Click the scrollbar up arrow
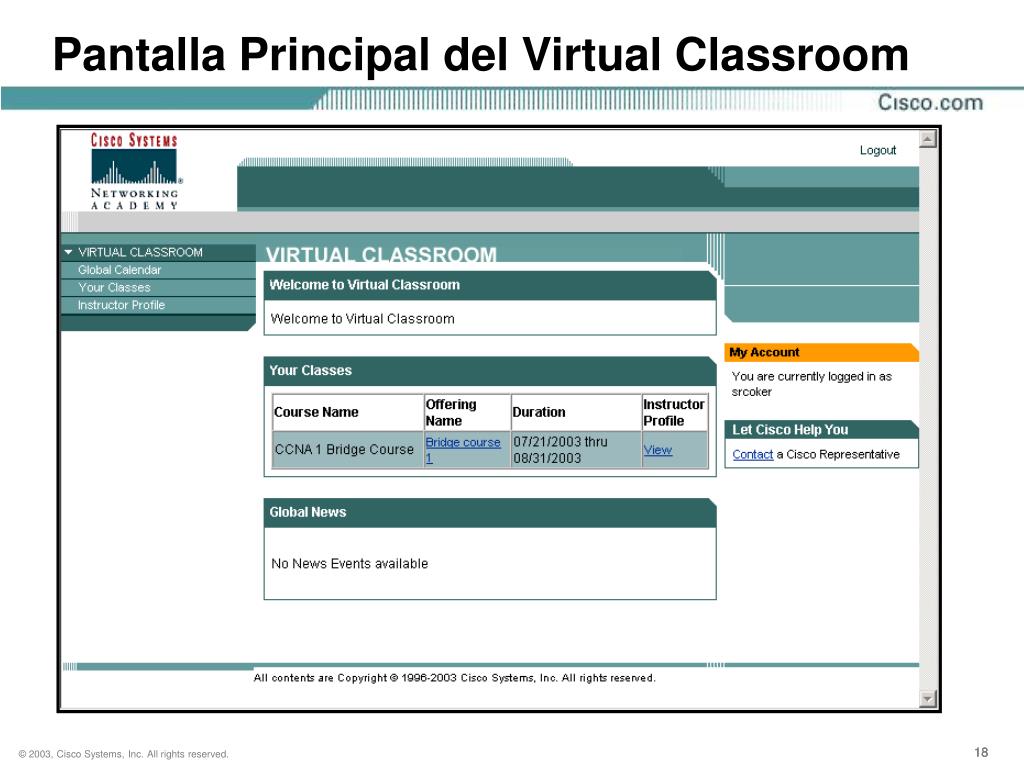Image resolution: width=1024 pixels, height=768 pixels. [x=928, y=139]
